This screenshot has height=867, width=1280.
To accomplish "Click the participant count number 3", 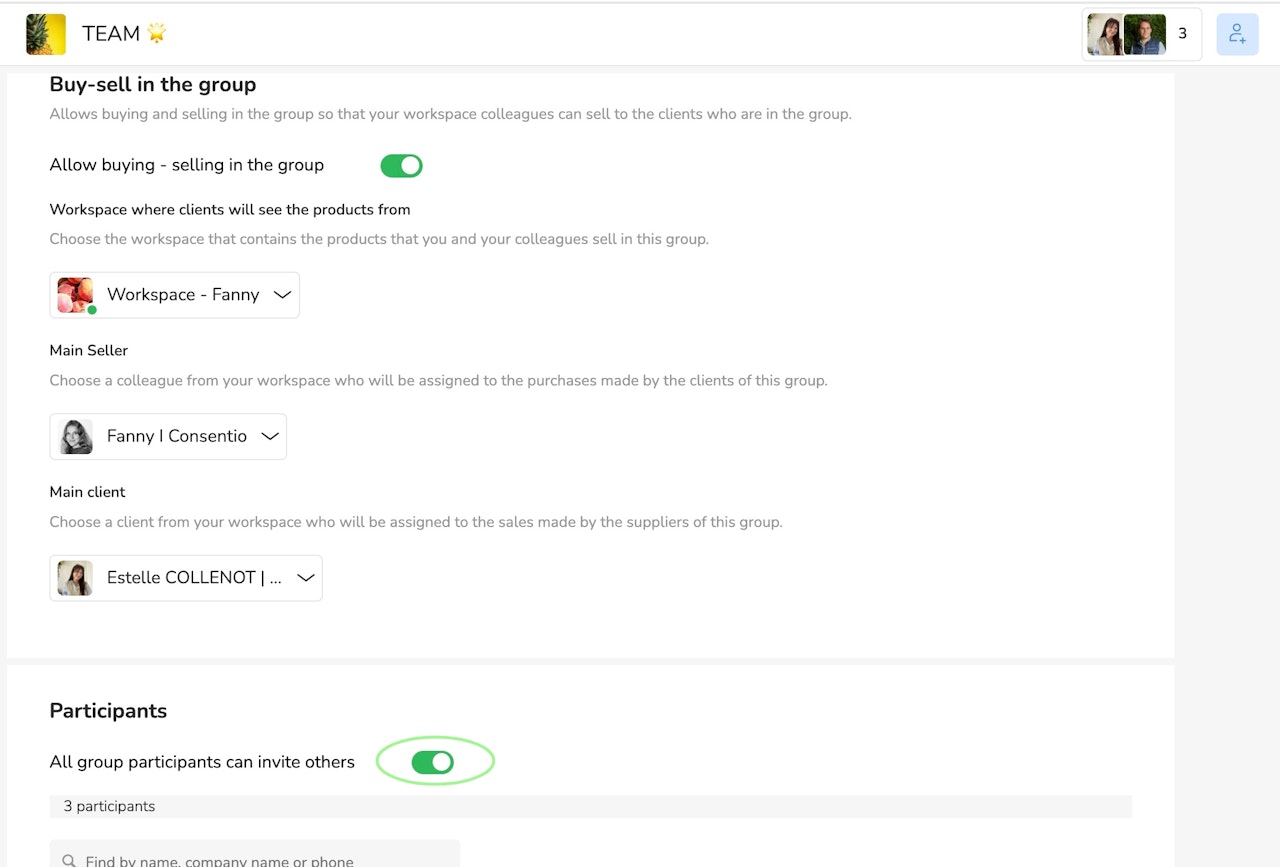I will (1182, 34).
